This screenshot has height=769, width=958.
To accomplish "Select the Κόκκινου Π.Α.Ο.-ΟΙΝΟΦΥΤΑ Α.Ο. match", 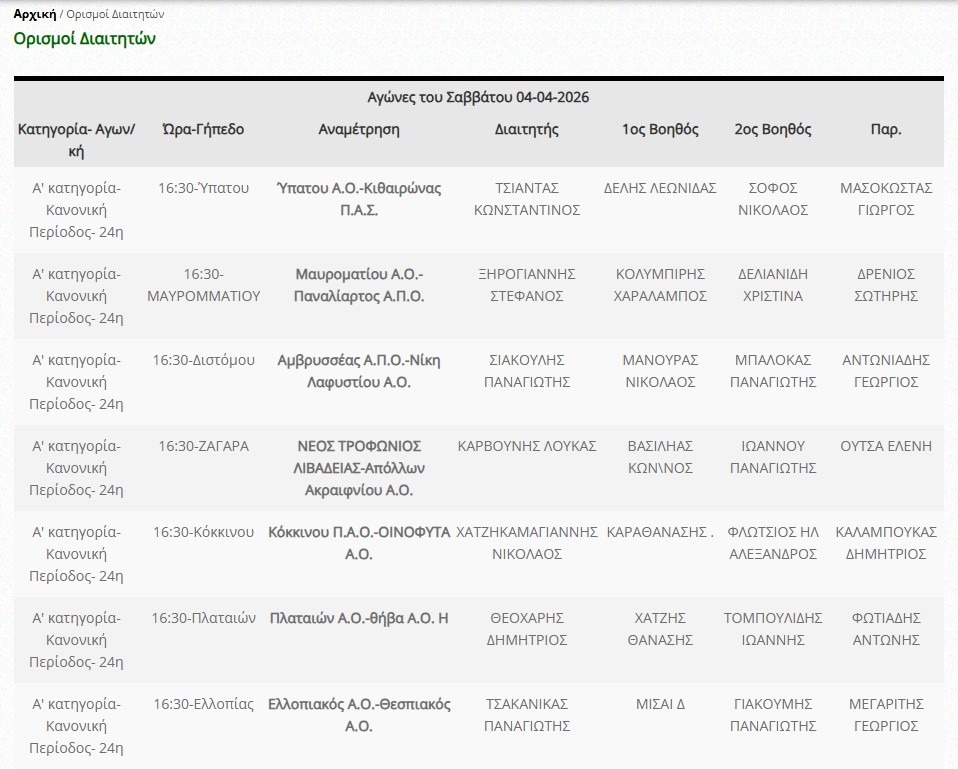I will click(359, 543).
